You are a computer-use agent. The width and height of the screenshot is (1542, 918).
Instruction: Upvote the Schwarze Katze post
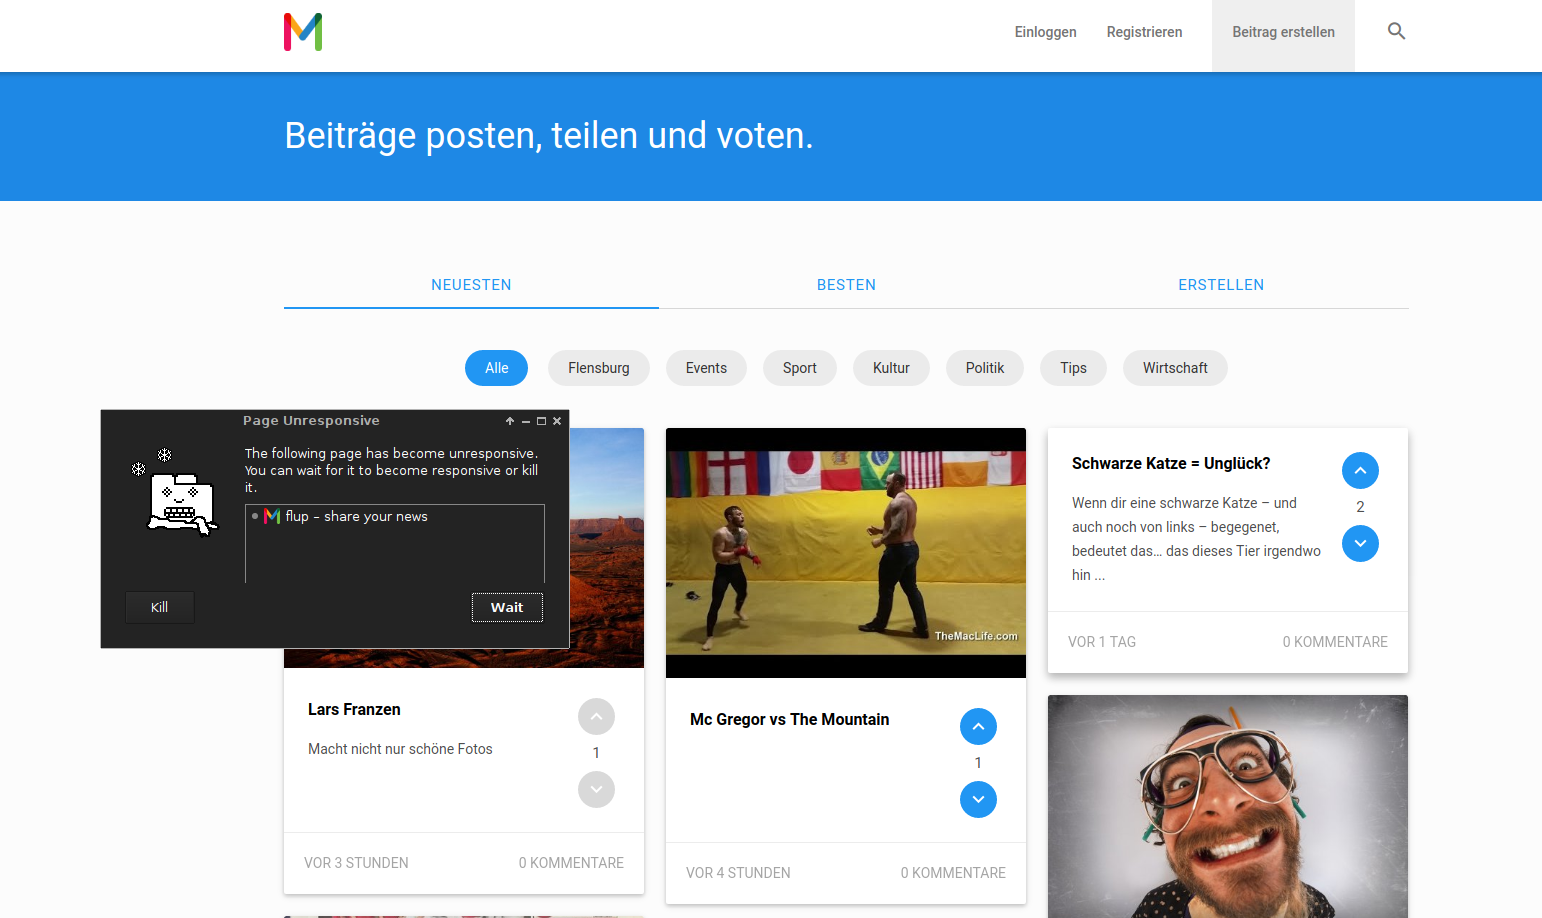tap(1360, 471)
